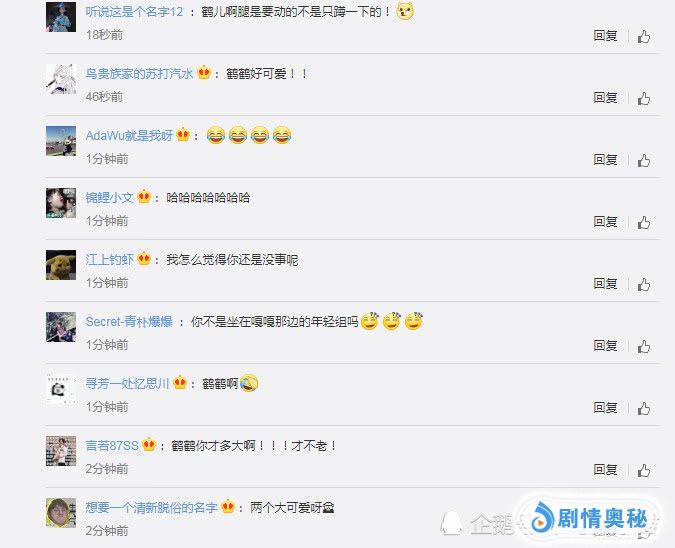
Task: Like the 鹤鹤好可爱 comment
Action: tap(644, 99)
